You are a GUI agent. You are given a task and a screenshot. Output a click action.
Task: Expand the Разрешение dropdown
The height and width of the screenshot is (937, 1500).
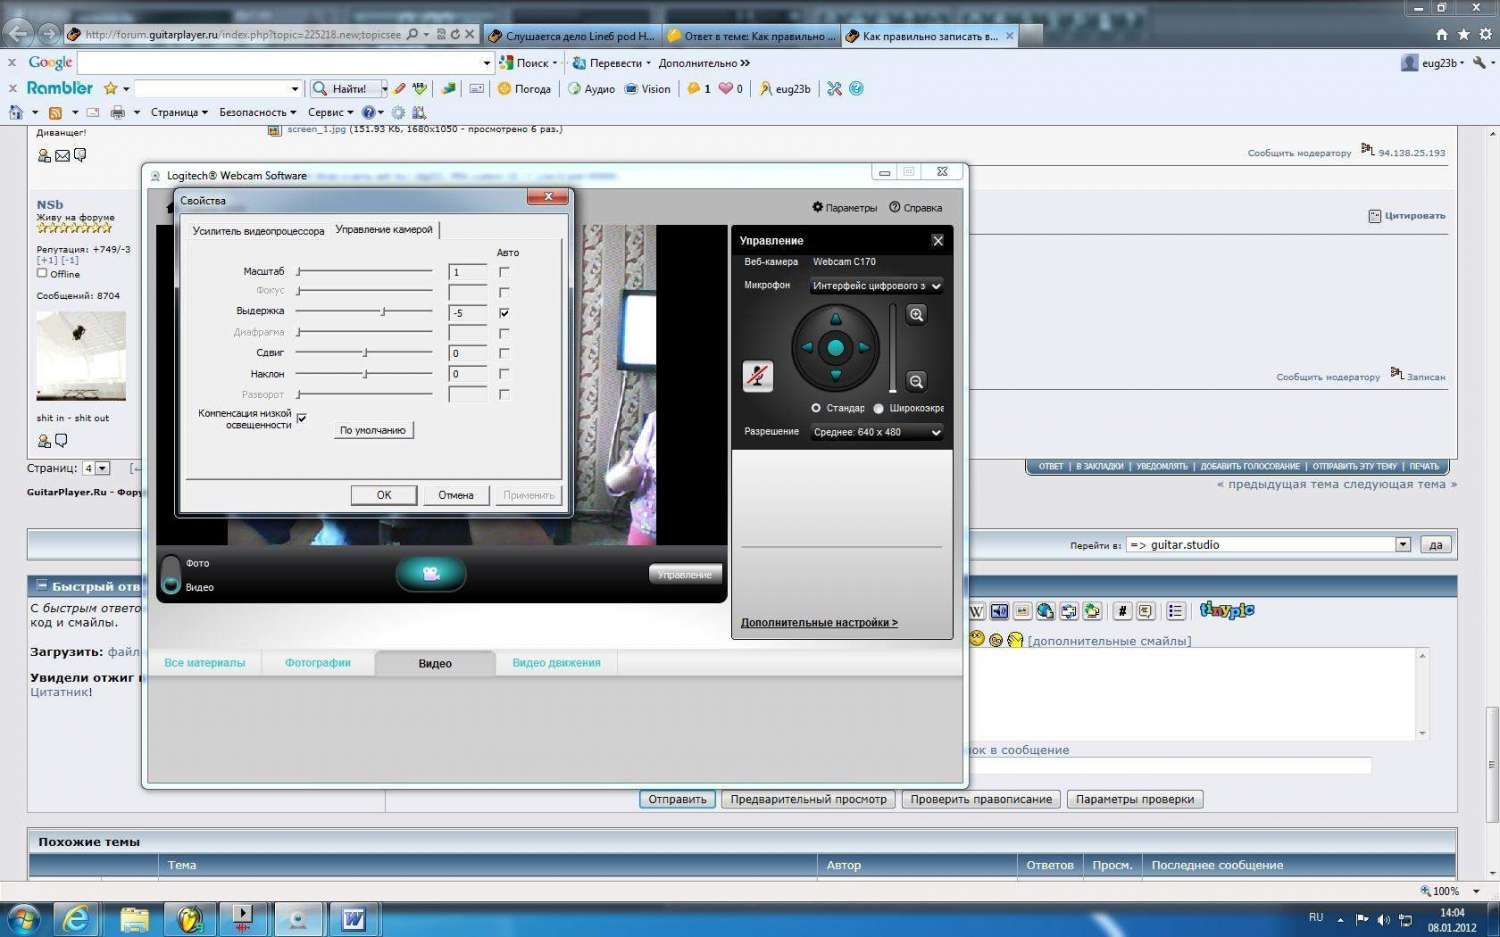[877, 432]
